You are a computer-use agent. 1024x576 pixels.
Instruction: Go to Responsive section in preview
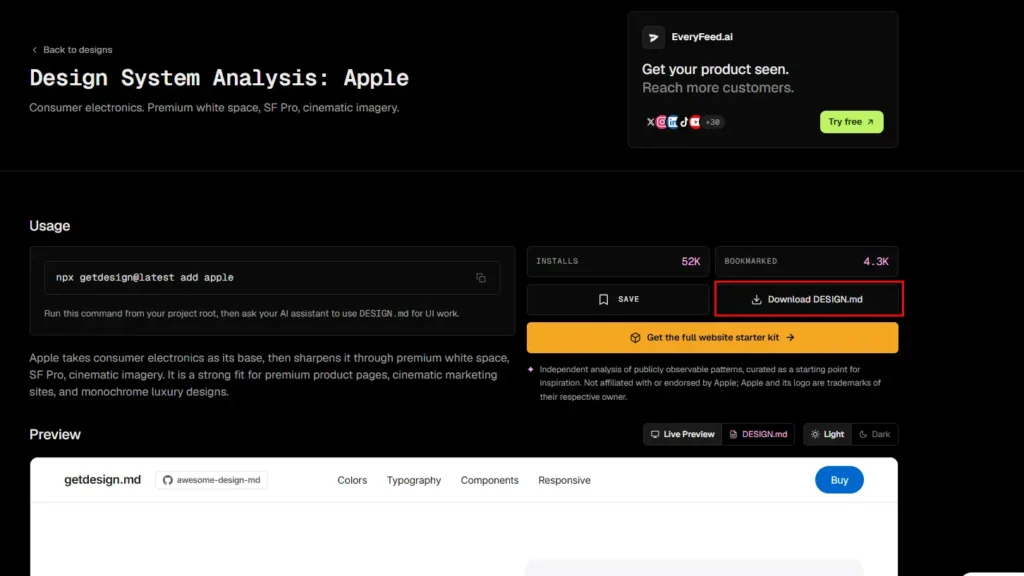pos(564,480)
